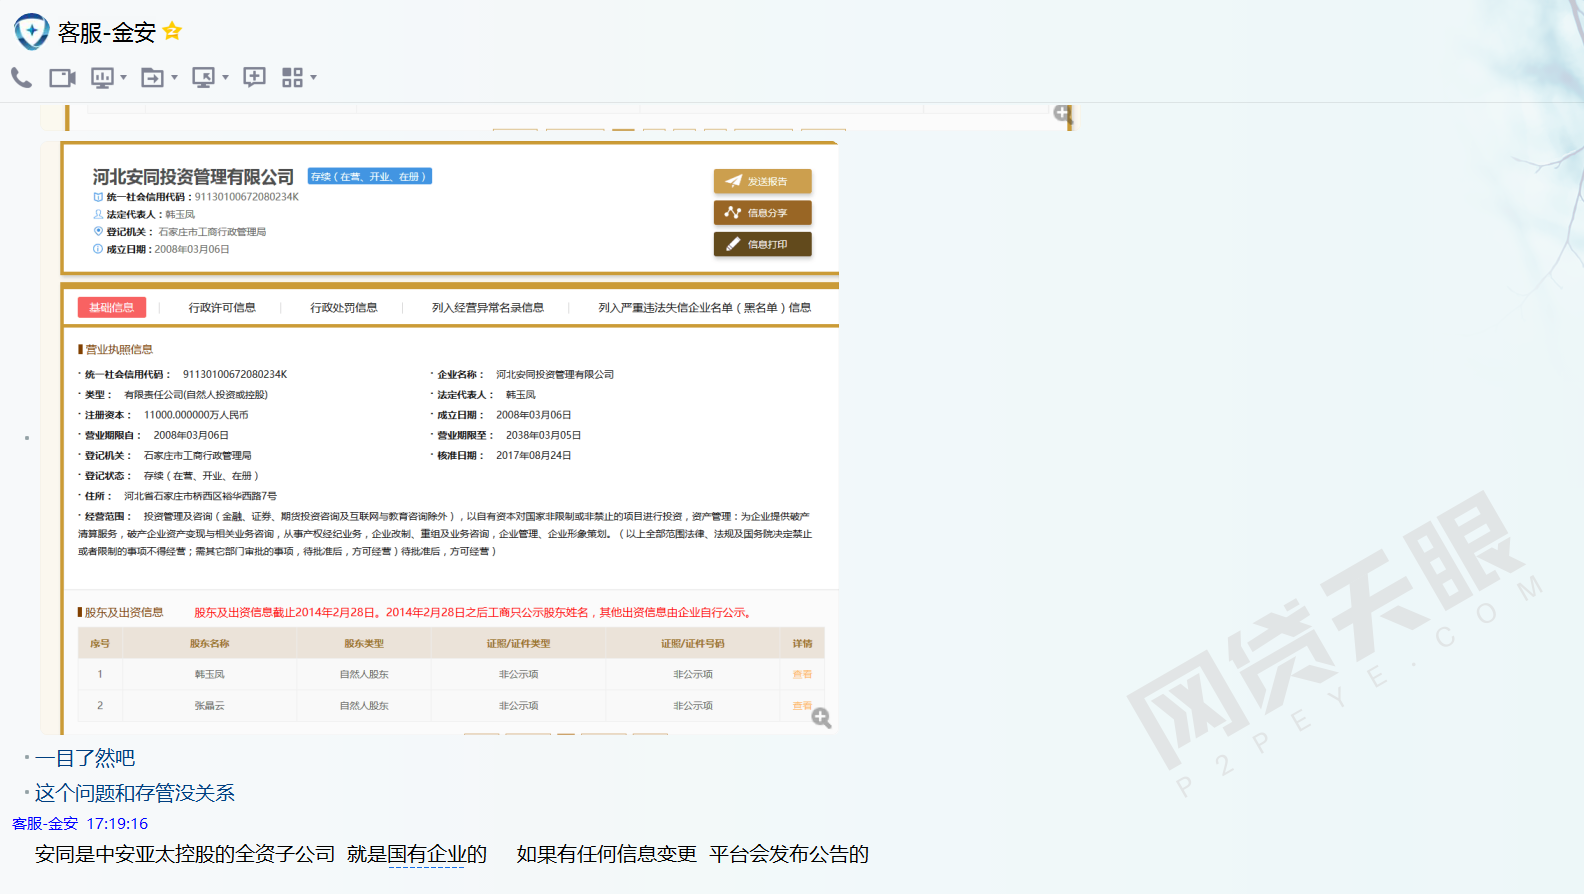
Task: Click the contact avatar shield icon
Action: (x=32, y=32)
